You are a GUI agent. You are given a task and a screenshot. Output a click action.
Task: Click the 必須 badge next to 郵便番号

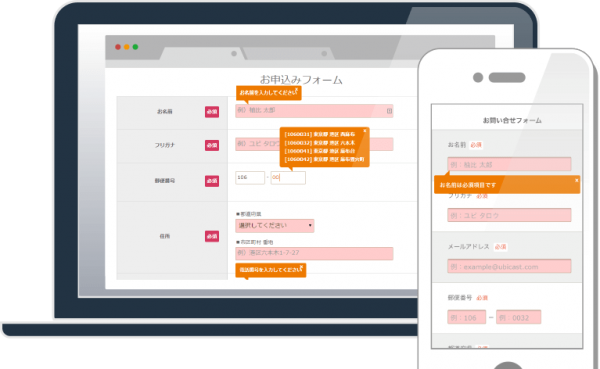coord(212,181)
